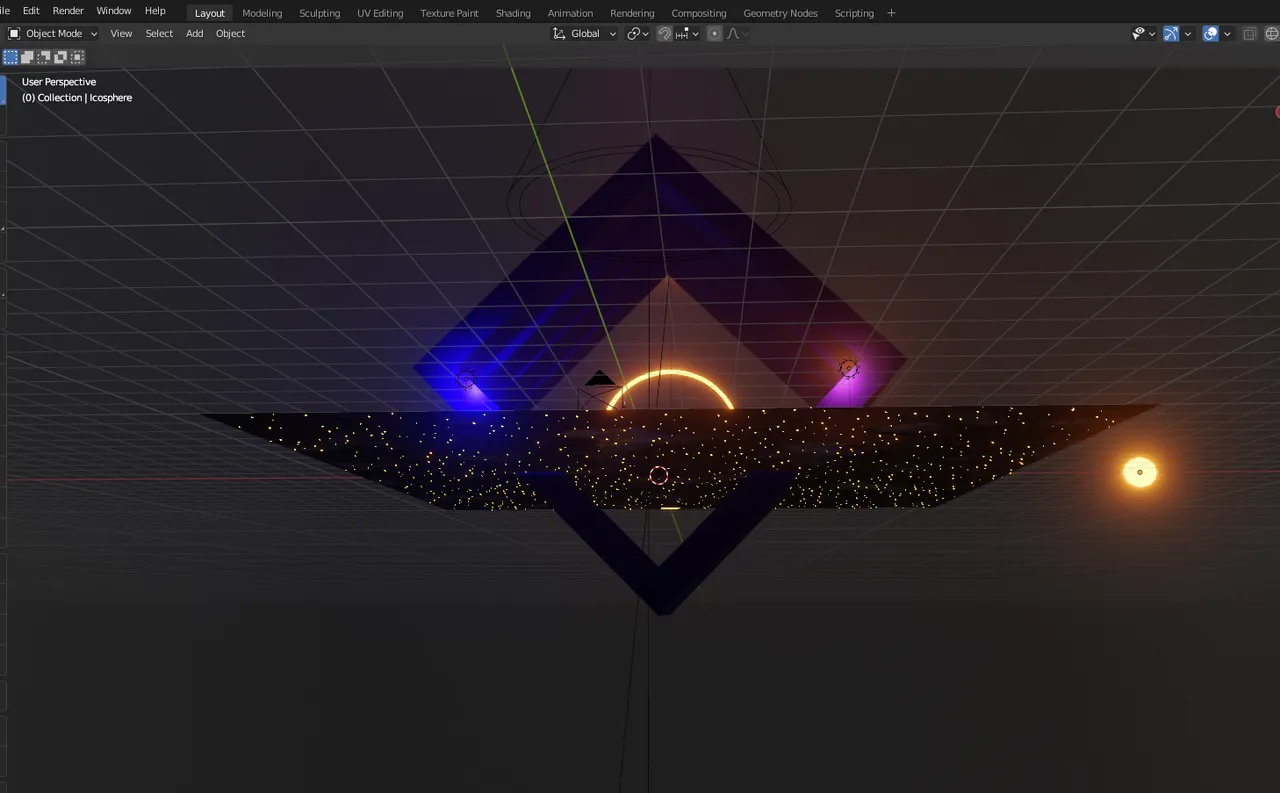
Task: Switch to the Compositing workspace tab
Action: coord(699,13)
